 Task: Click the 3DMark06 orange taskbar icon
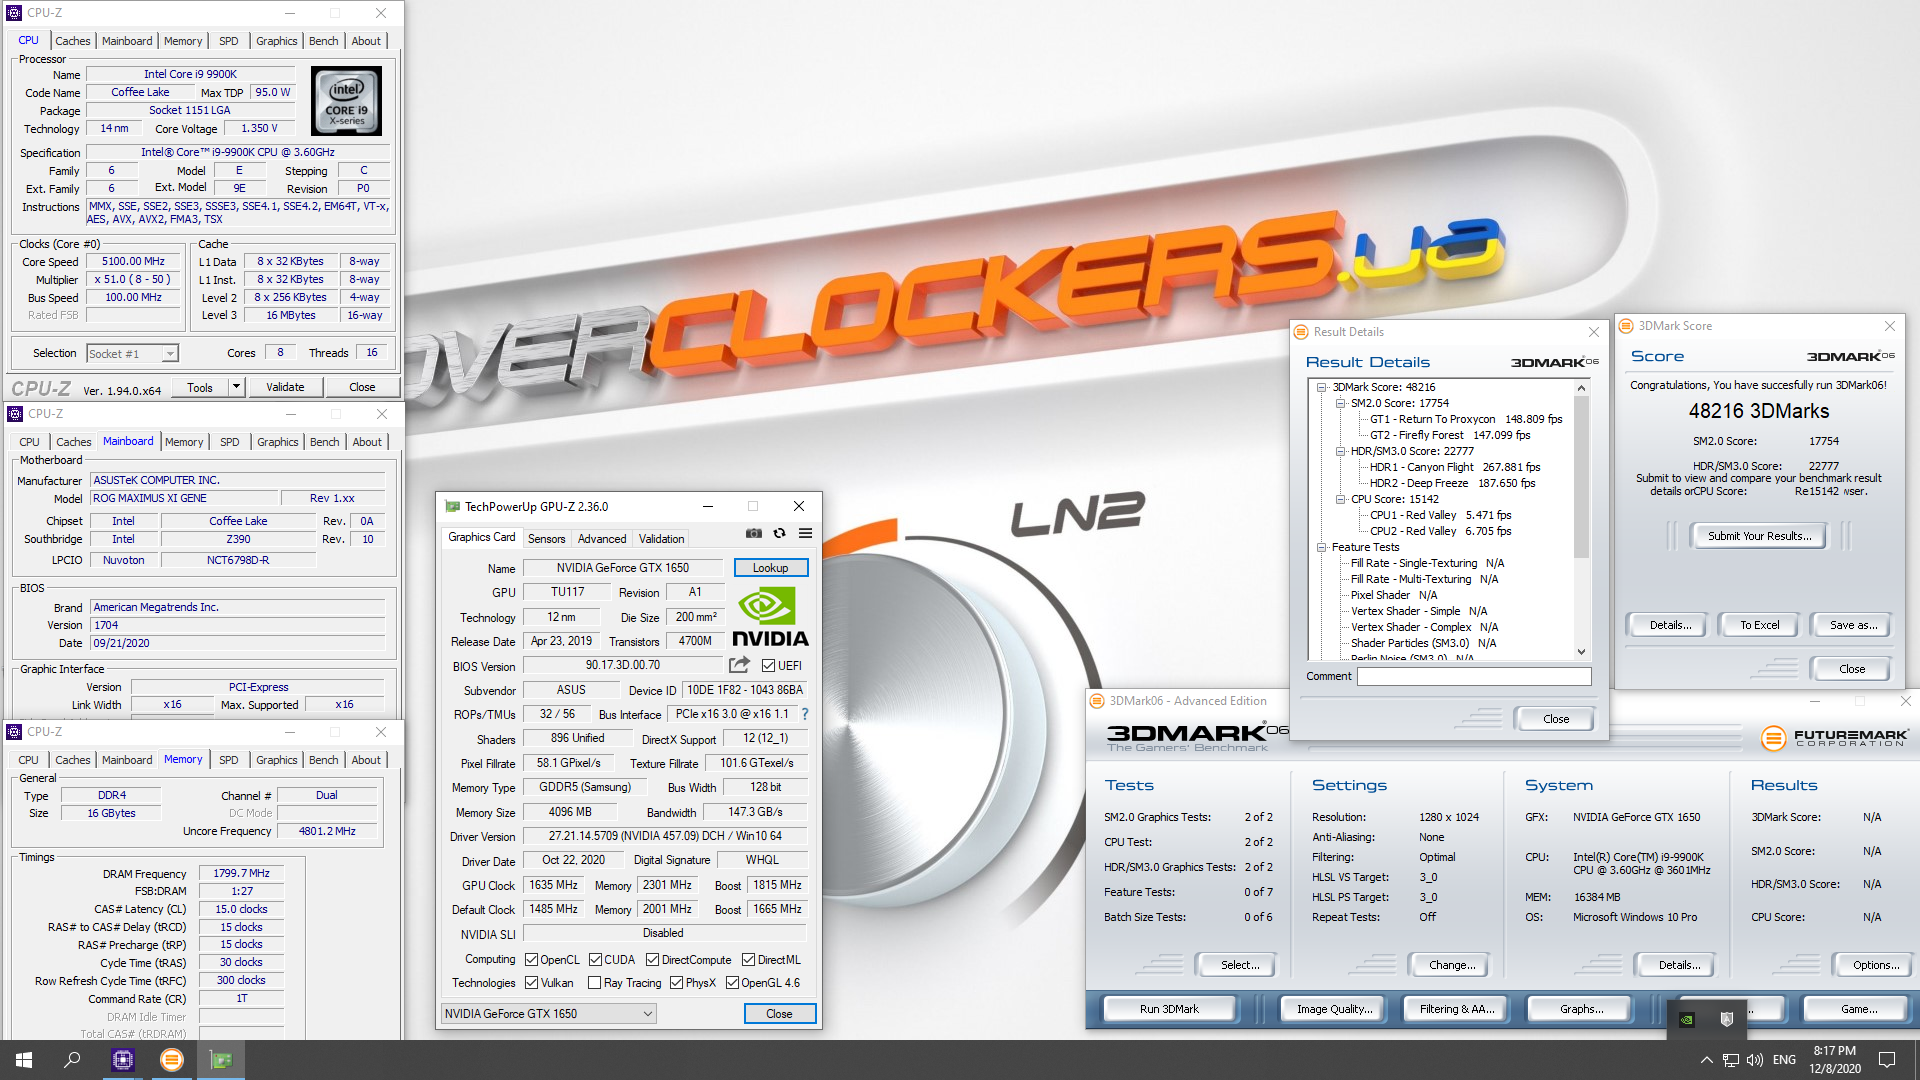tap(172, 1060)
